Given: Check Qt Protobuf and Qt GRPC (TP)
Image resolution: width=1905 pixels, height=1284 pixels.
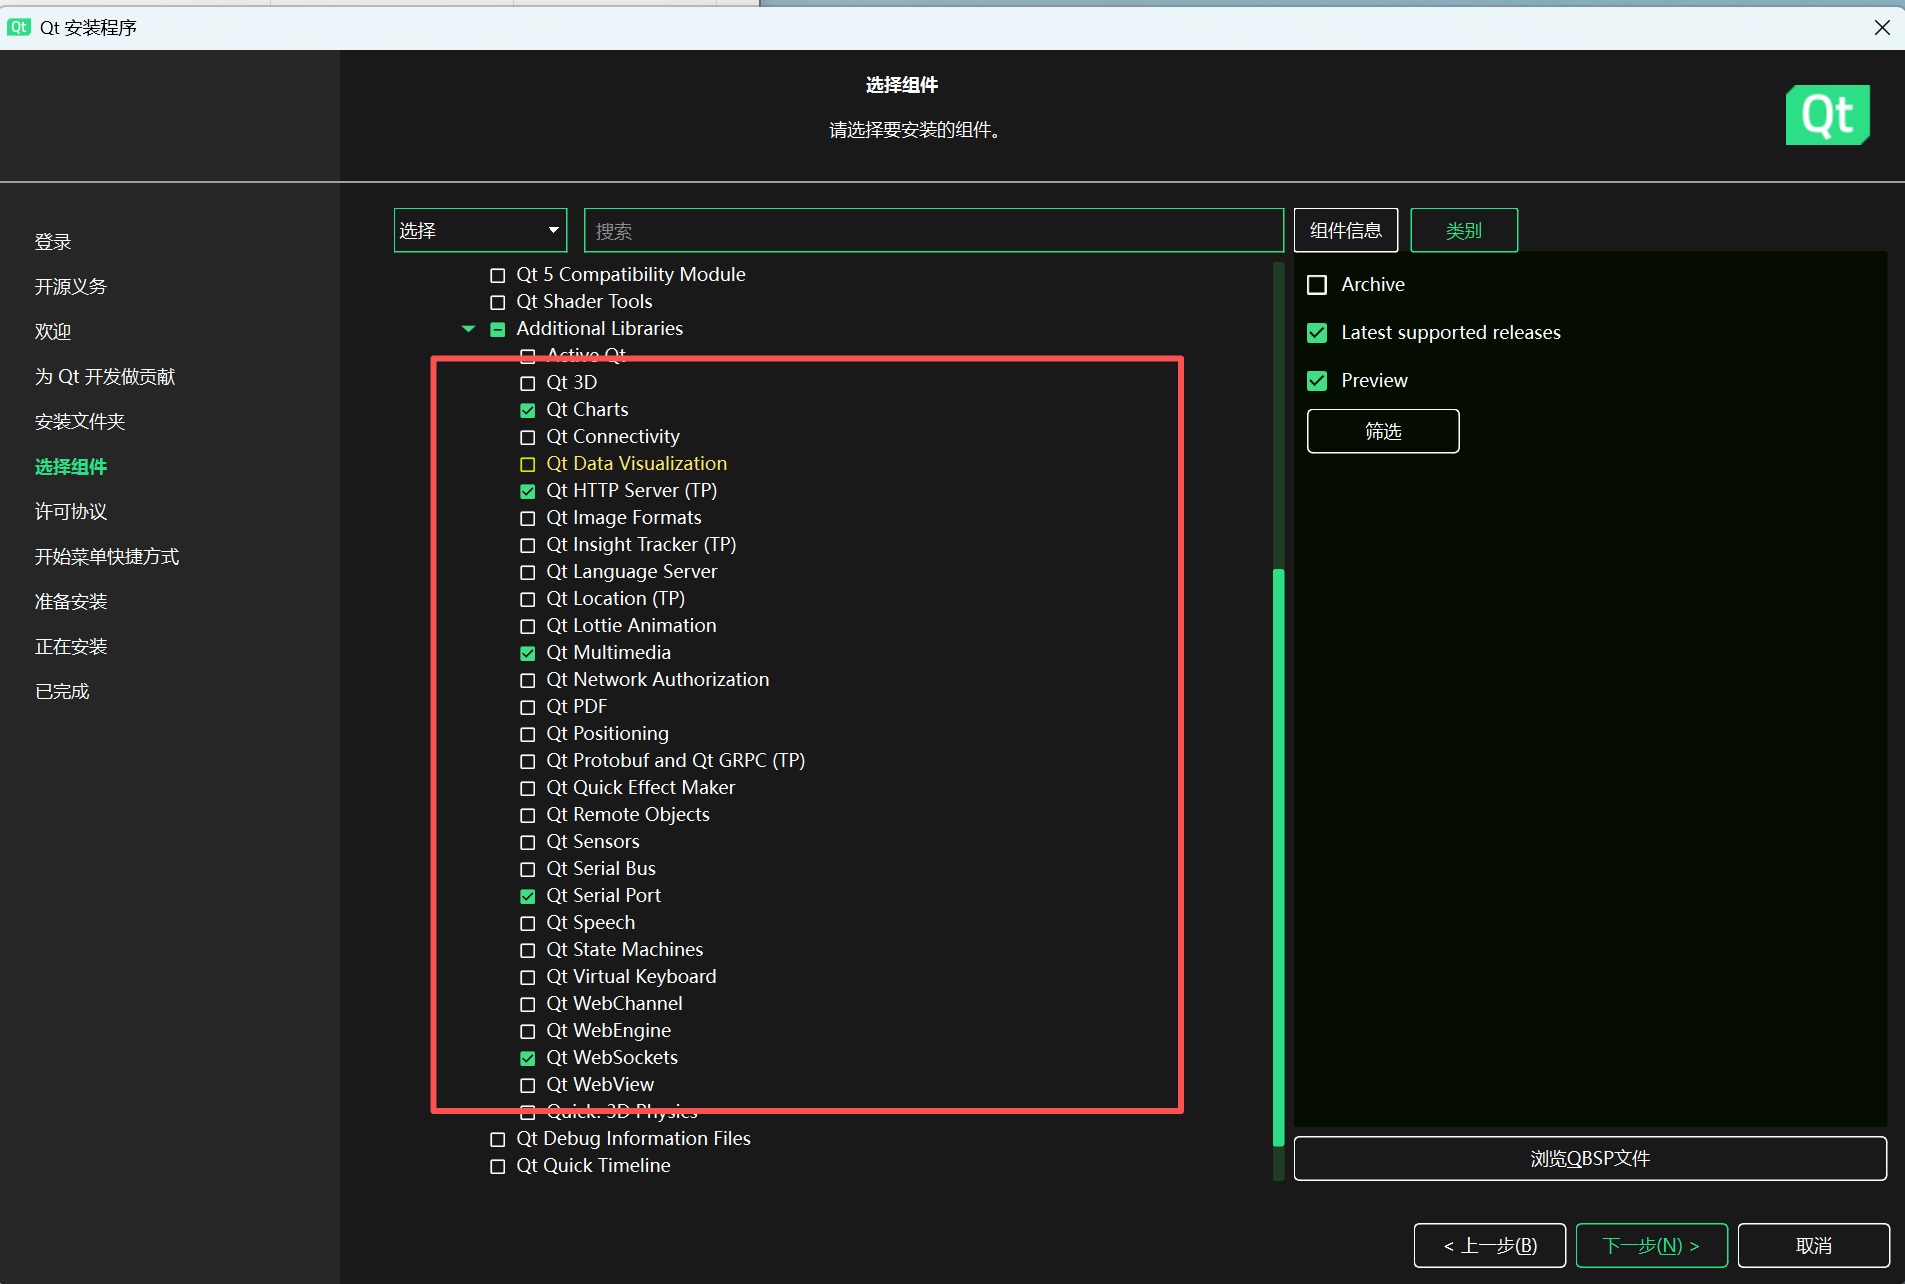Looking at the screenshot, I should click(x=527, y=761).
